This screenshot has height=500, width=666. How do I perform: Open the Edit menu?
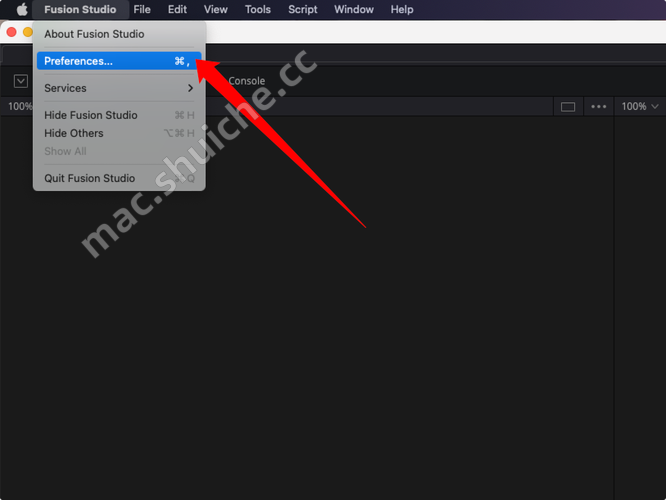point(177,9)
